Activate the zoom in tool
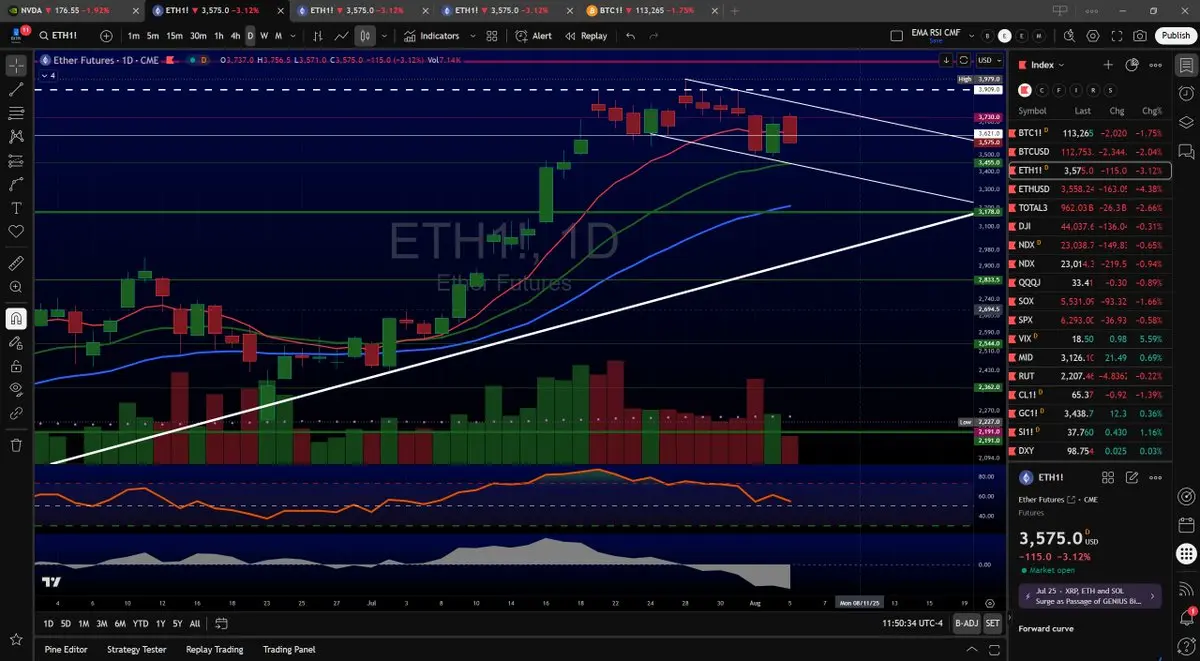The height and width of the screenshot is (661, 1200). click(x=16, y=287)
